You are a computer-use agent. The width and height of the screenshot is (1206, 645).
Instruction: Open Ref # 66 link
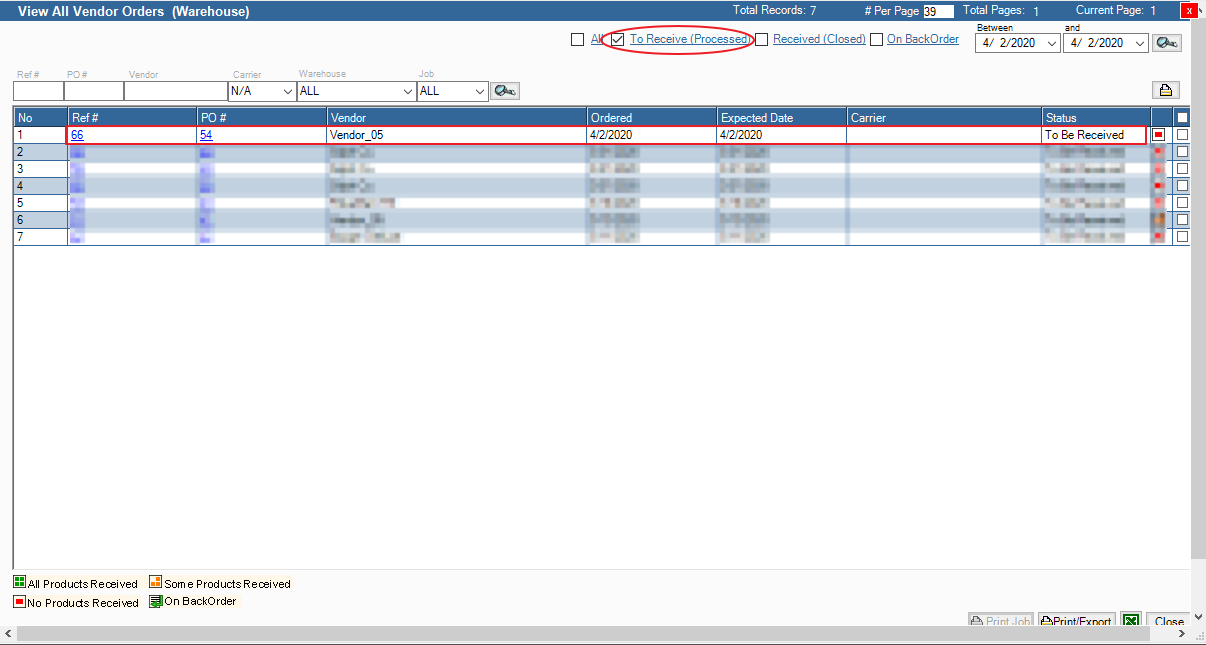click(x=77, y=135)
